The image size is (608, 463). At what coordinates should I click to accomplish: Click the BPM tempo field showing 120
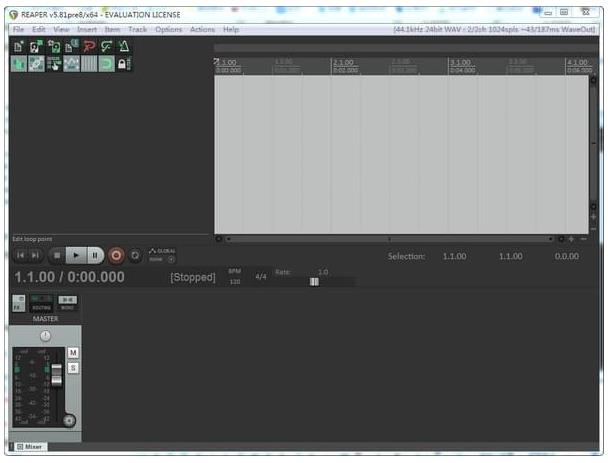[x=235, y=282]
